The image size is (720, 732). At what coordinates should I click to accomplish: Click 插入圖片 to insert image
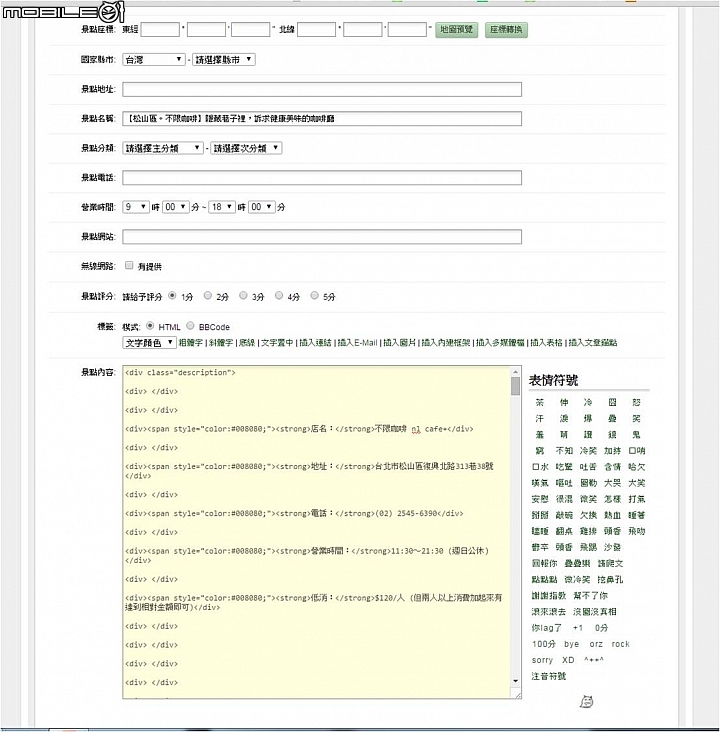click(400, 343)
